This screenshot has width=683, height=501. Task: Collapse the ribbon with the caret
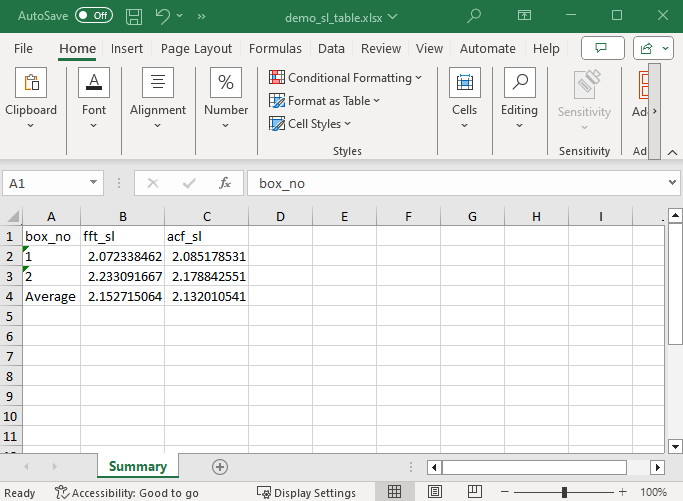(x=672, y=152)
